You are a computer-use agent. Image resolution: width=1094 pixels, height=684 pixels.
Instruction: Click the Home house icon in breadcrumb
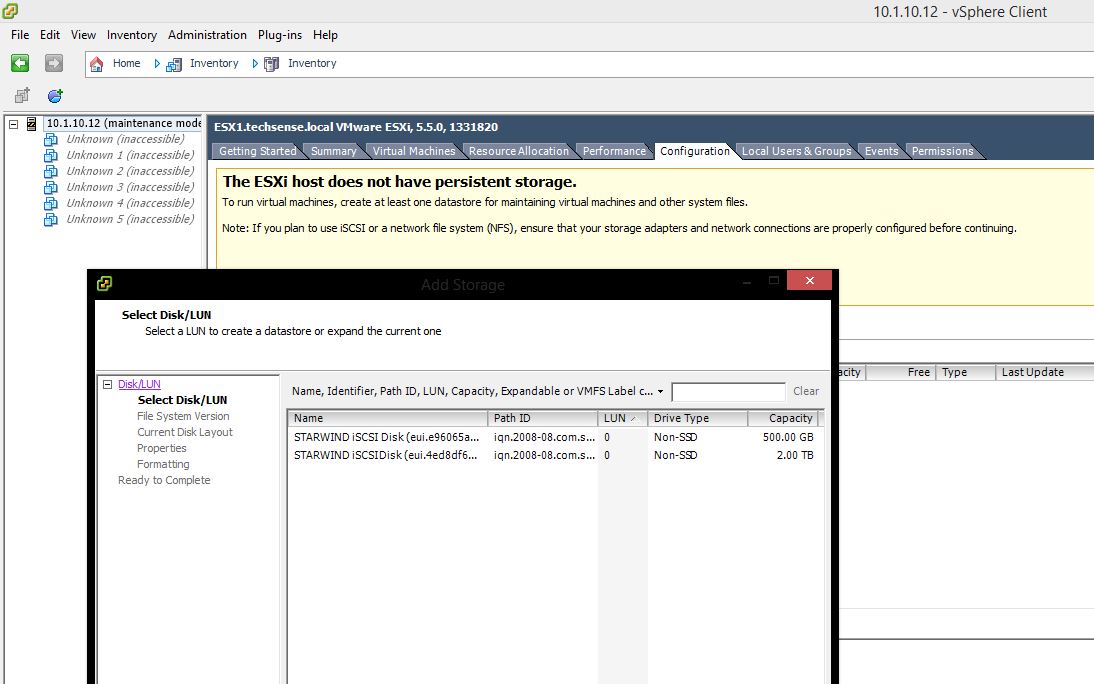[97, 64]
